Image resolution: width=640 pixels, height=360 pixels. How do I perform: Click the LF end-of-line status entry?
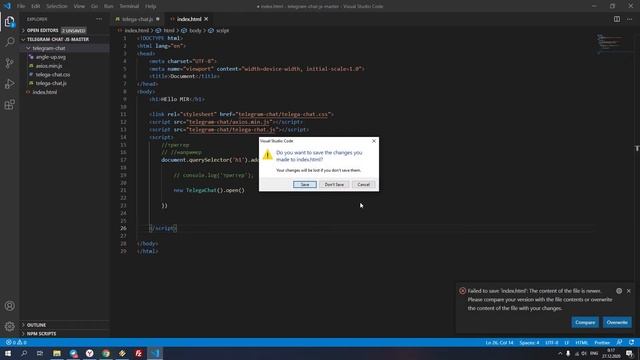point(567,342)
